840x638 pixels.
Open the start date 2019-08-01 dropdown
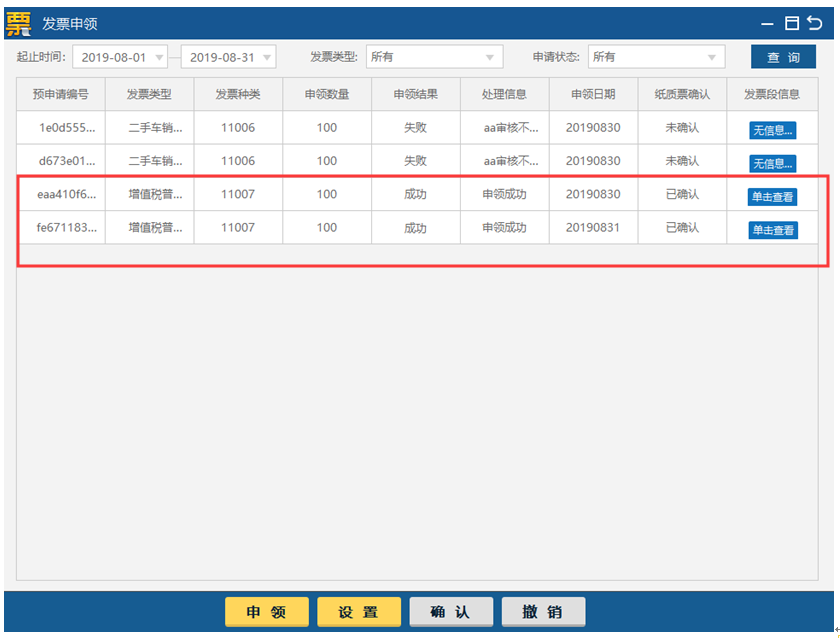click(159, 57)
